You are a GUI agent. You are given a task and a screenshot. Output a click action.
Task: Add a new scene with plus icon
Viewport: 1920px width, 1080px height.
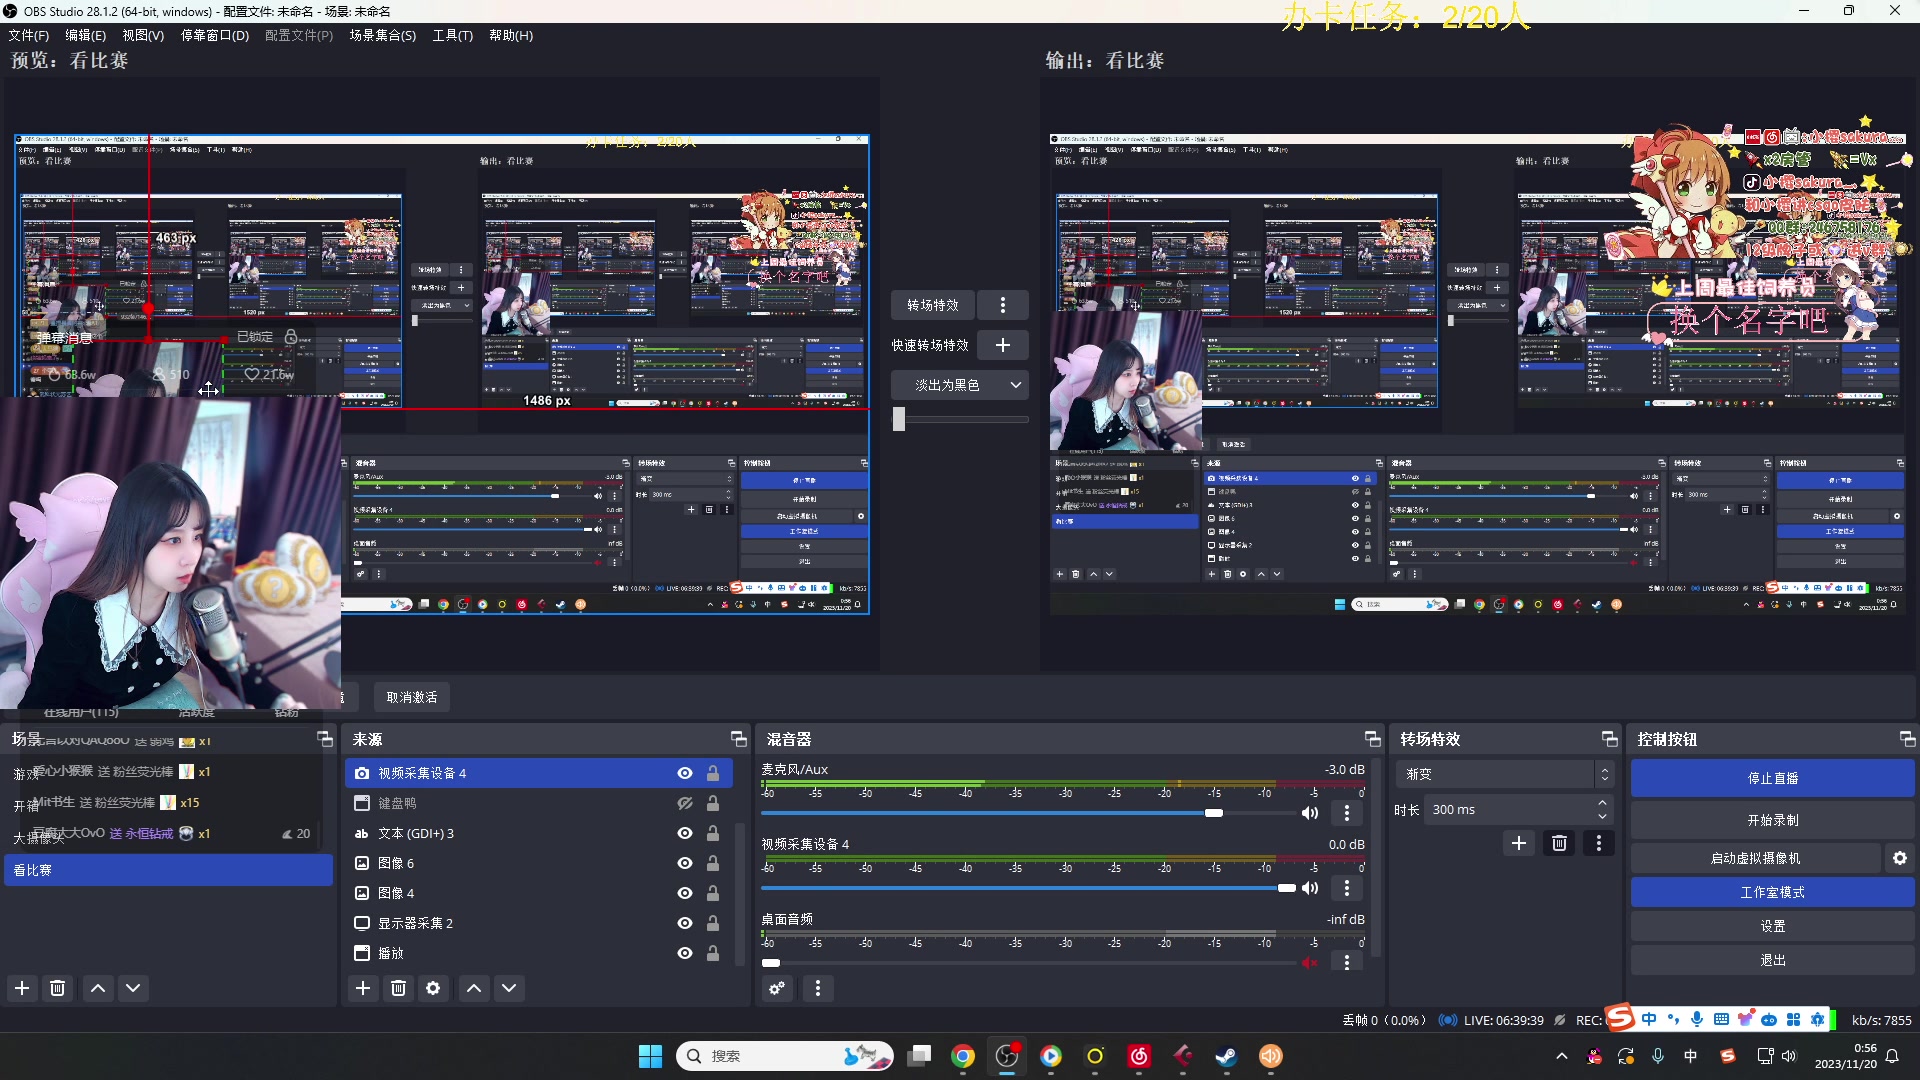22,988
